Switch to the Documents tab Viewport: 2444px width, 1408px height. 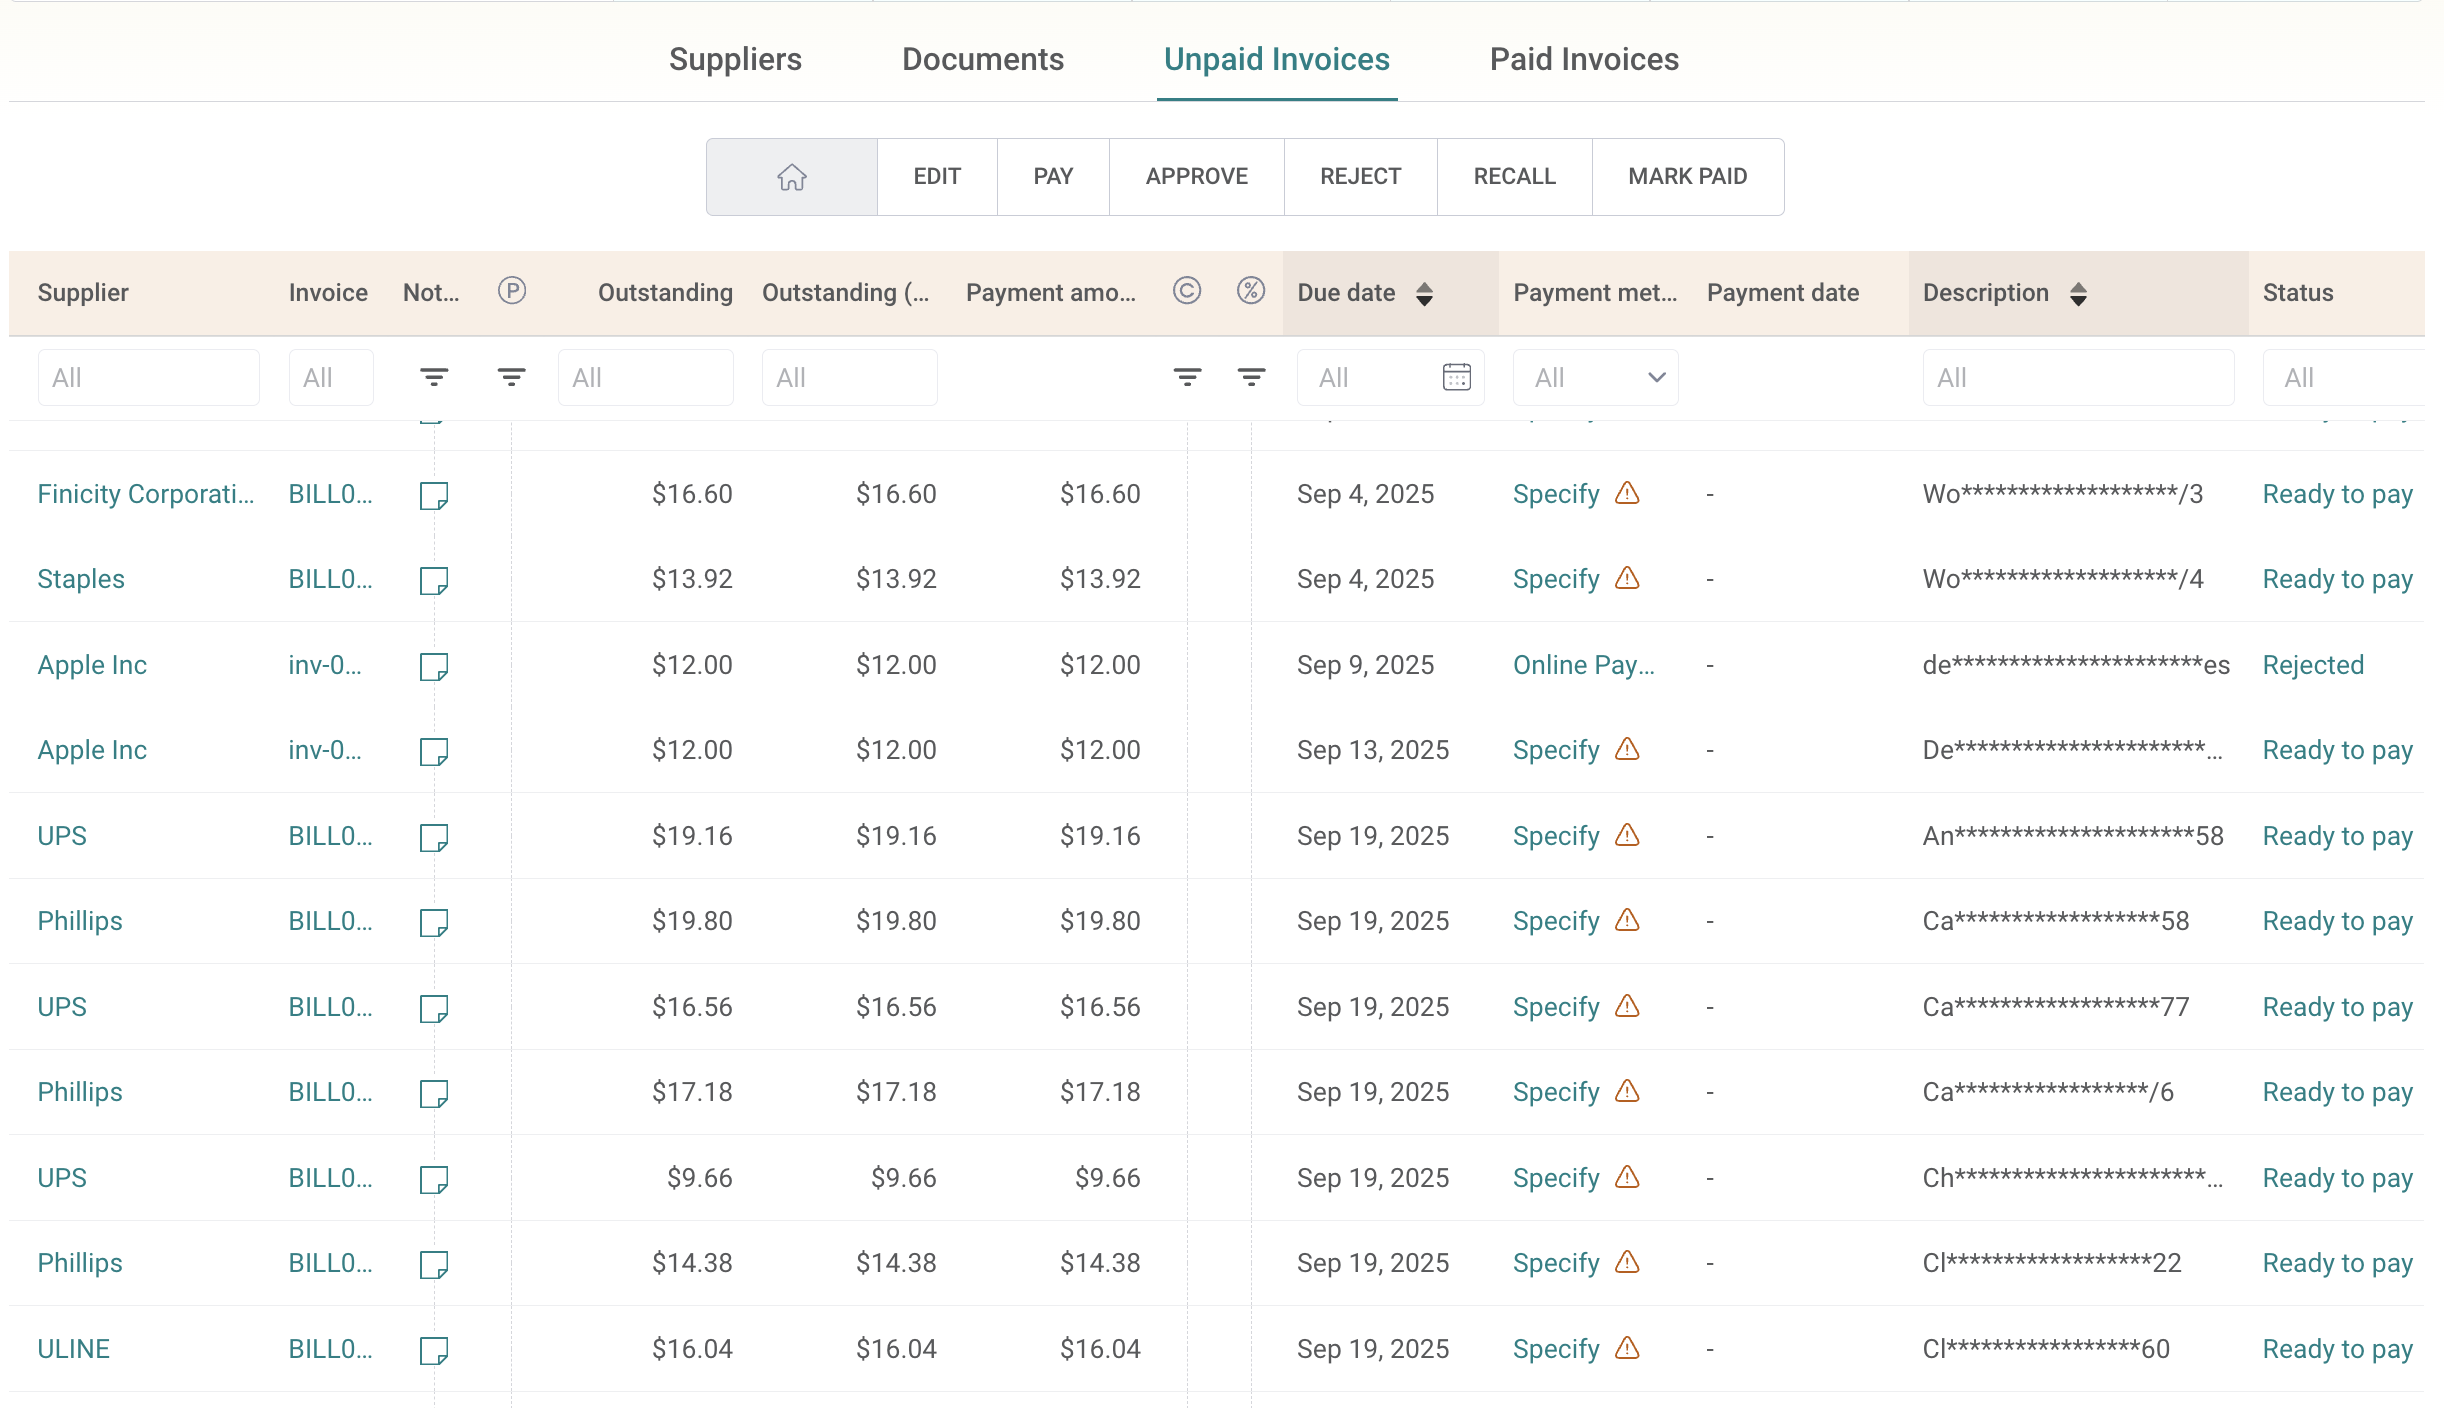point(983,59)
